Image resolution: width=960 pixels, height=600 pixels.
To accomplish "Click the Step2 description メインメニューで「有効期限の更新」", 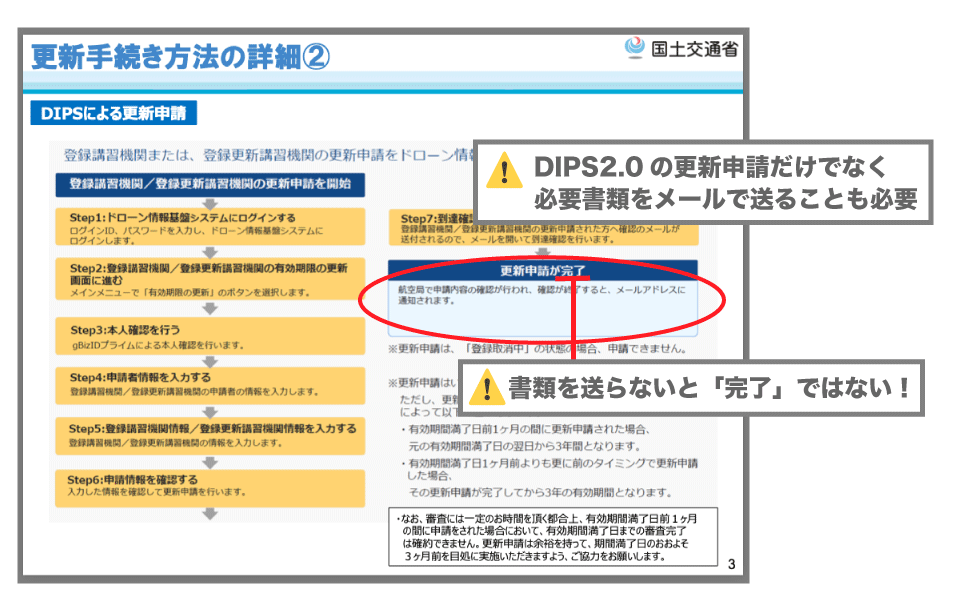I will tap(190, 293).
